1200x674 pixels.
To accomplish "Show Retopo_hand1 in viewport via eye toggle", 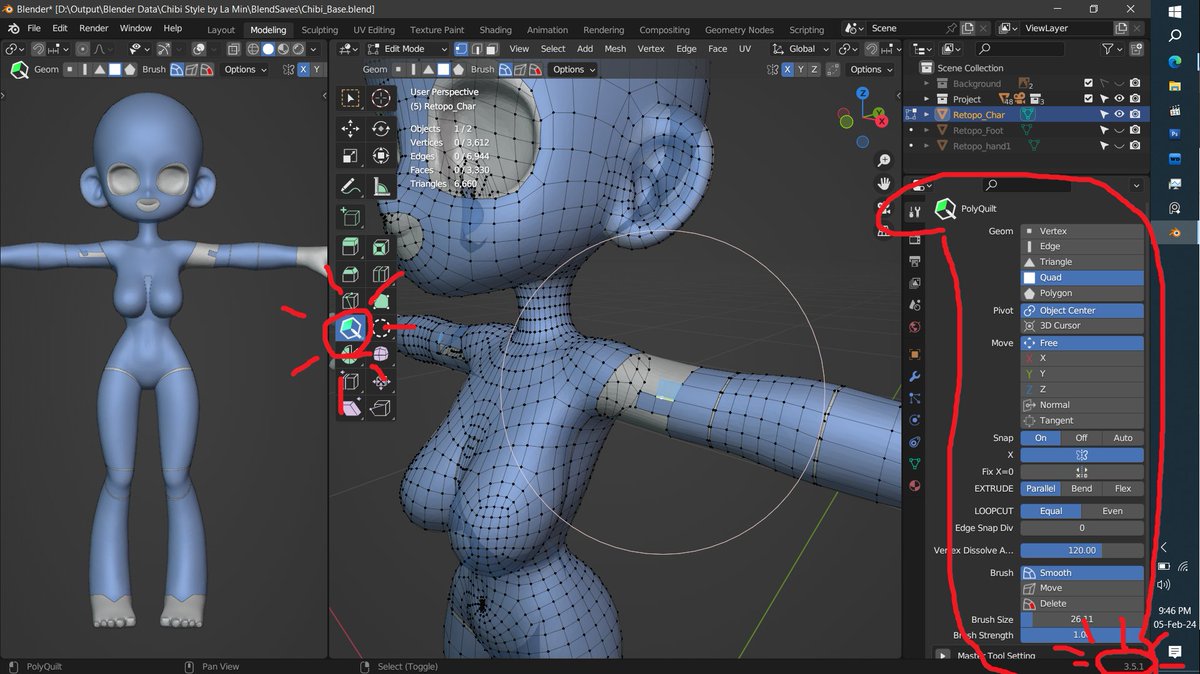I will tap(1120, 145).
